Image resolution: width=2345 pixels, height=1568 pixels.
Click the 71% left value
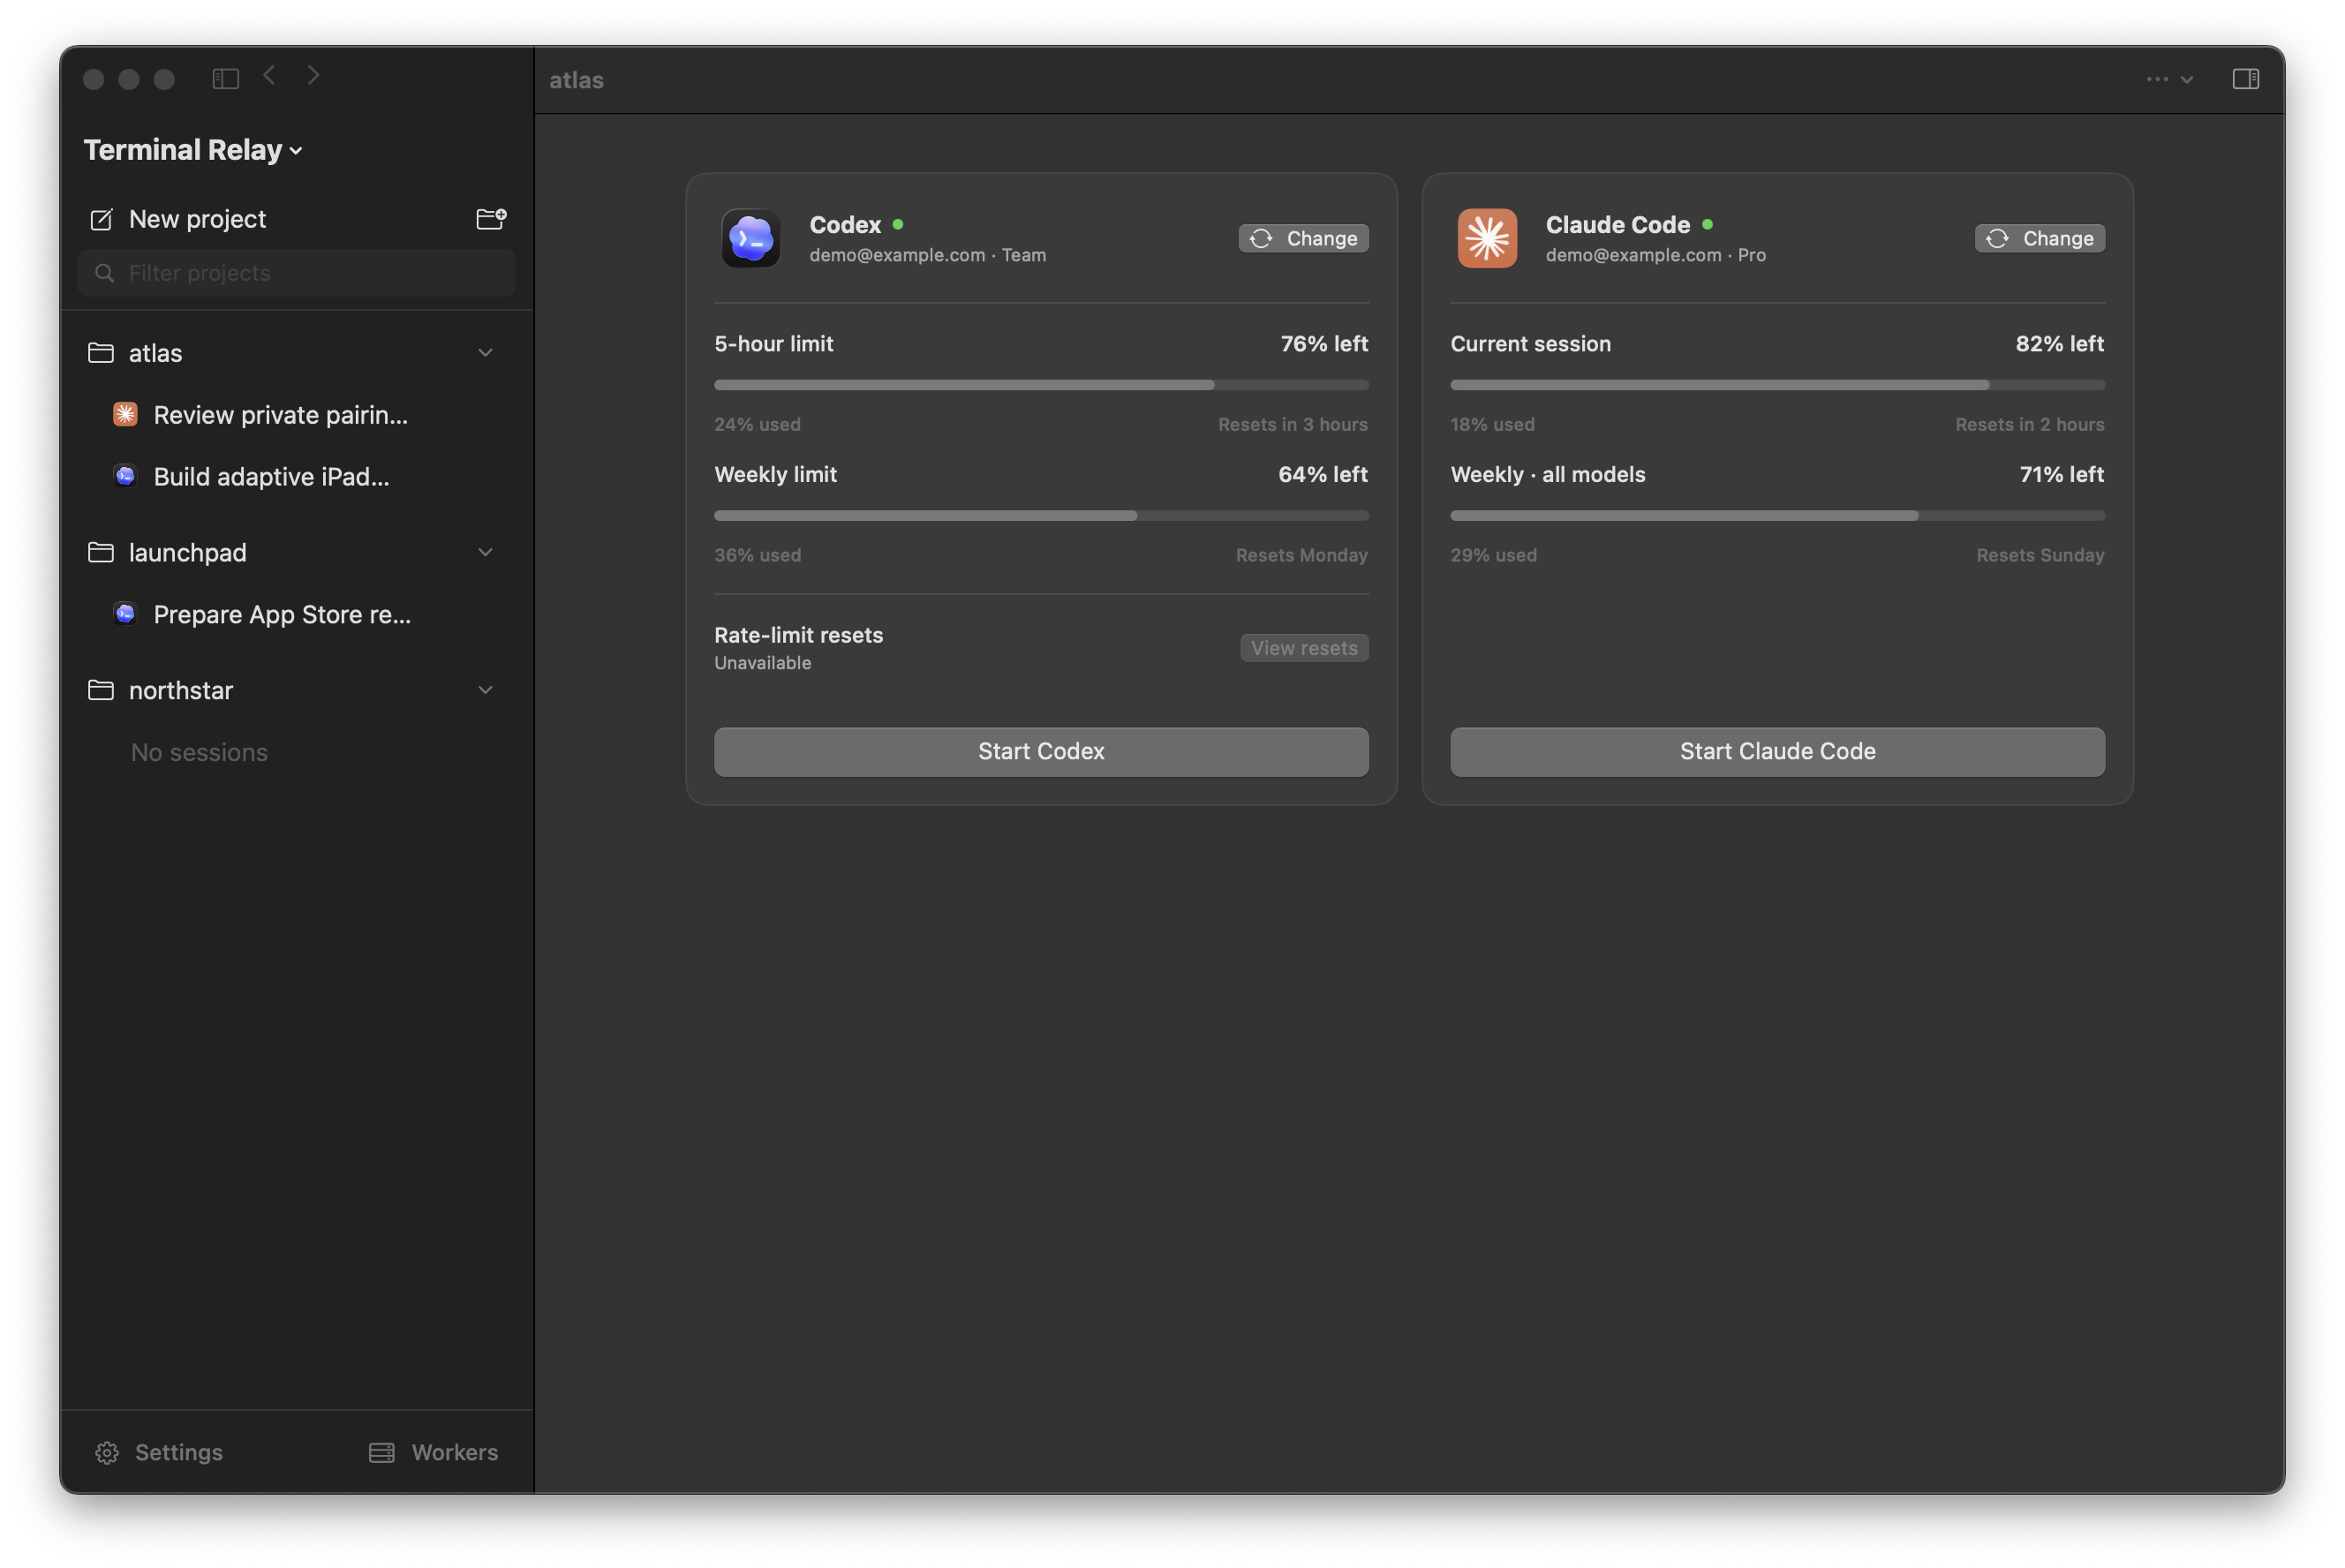2061,475
